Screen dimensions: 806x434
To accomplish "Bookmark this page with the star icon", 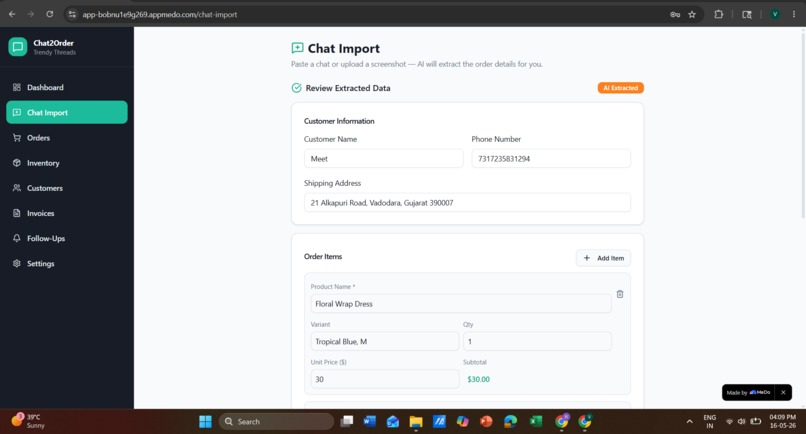I will (x=692, y=14).
